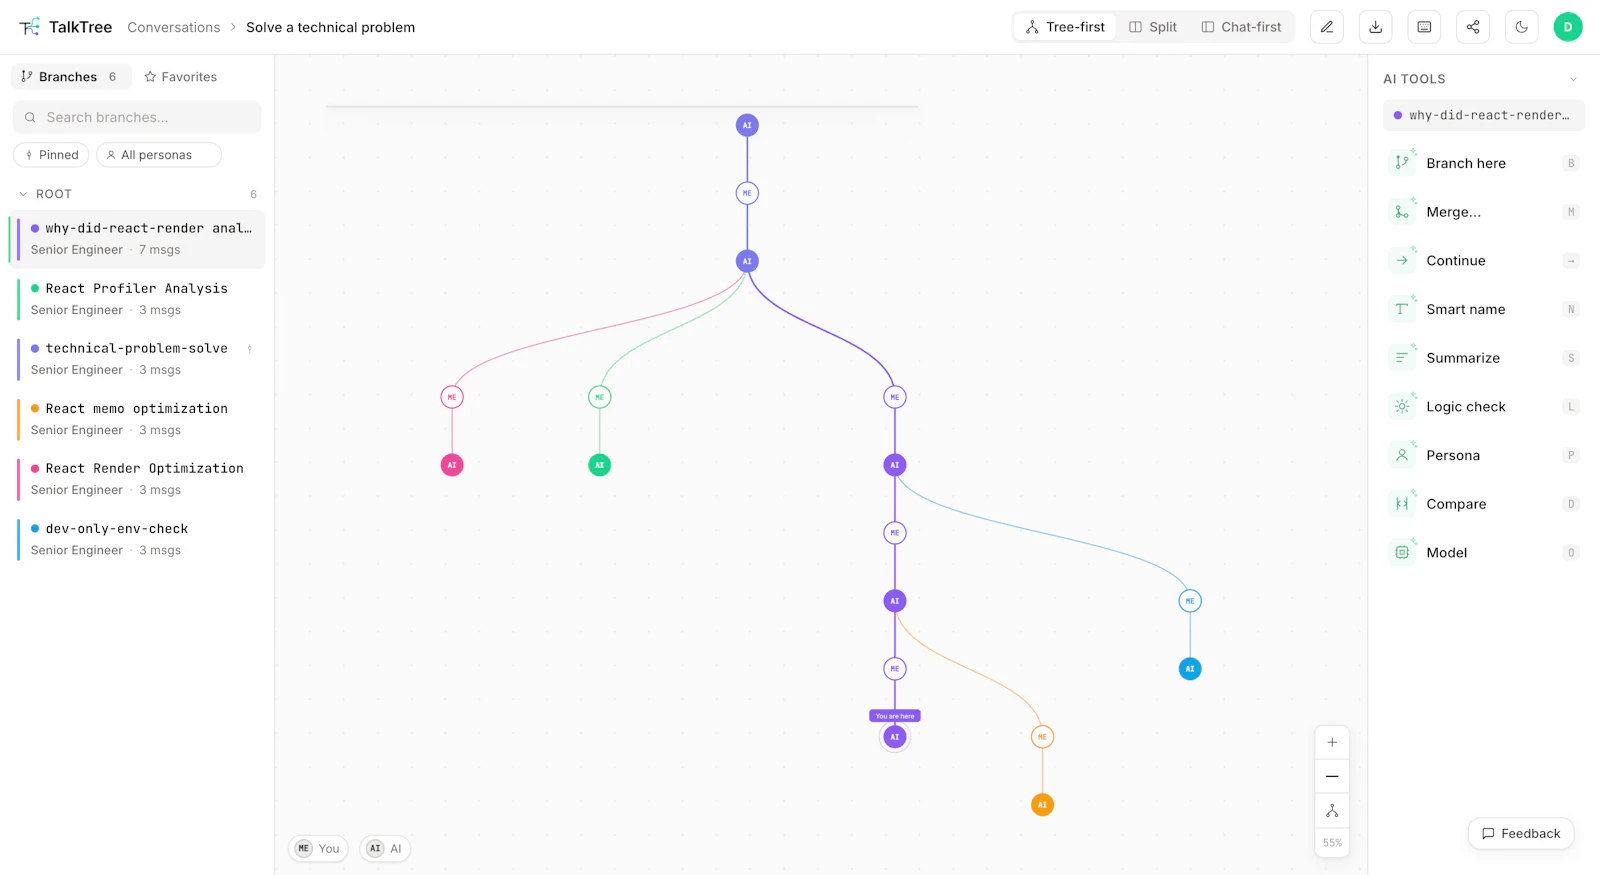Click the Merge icon
Screen dimensions: 1600x875
pos(1402,212)
